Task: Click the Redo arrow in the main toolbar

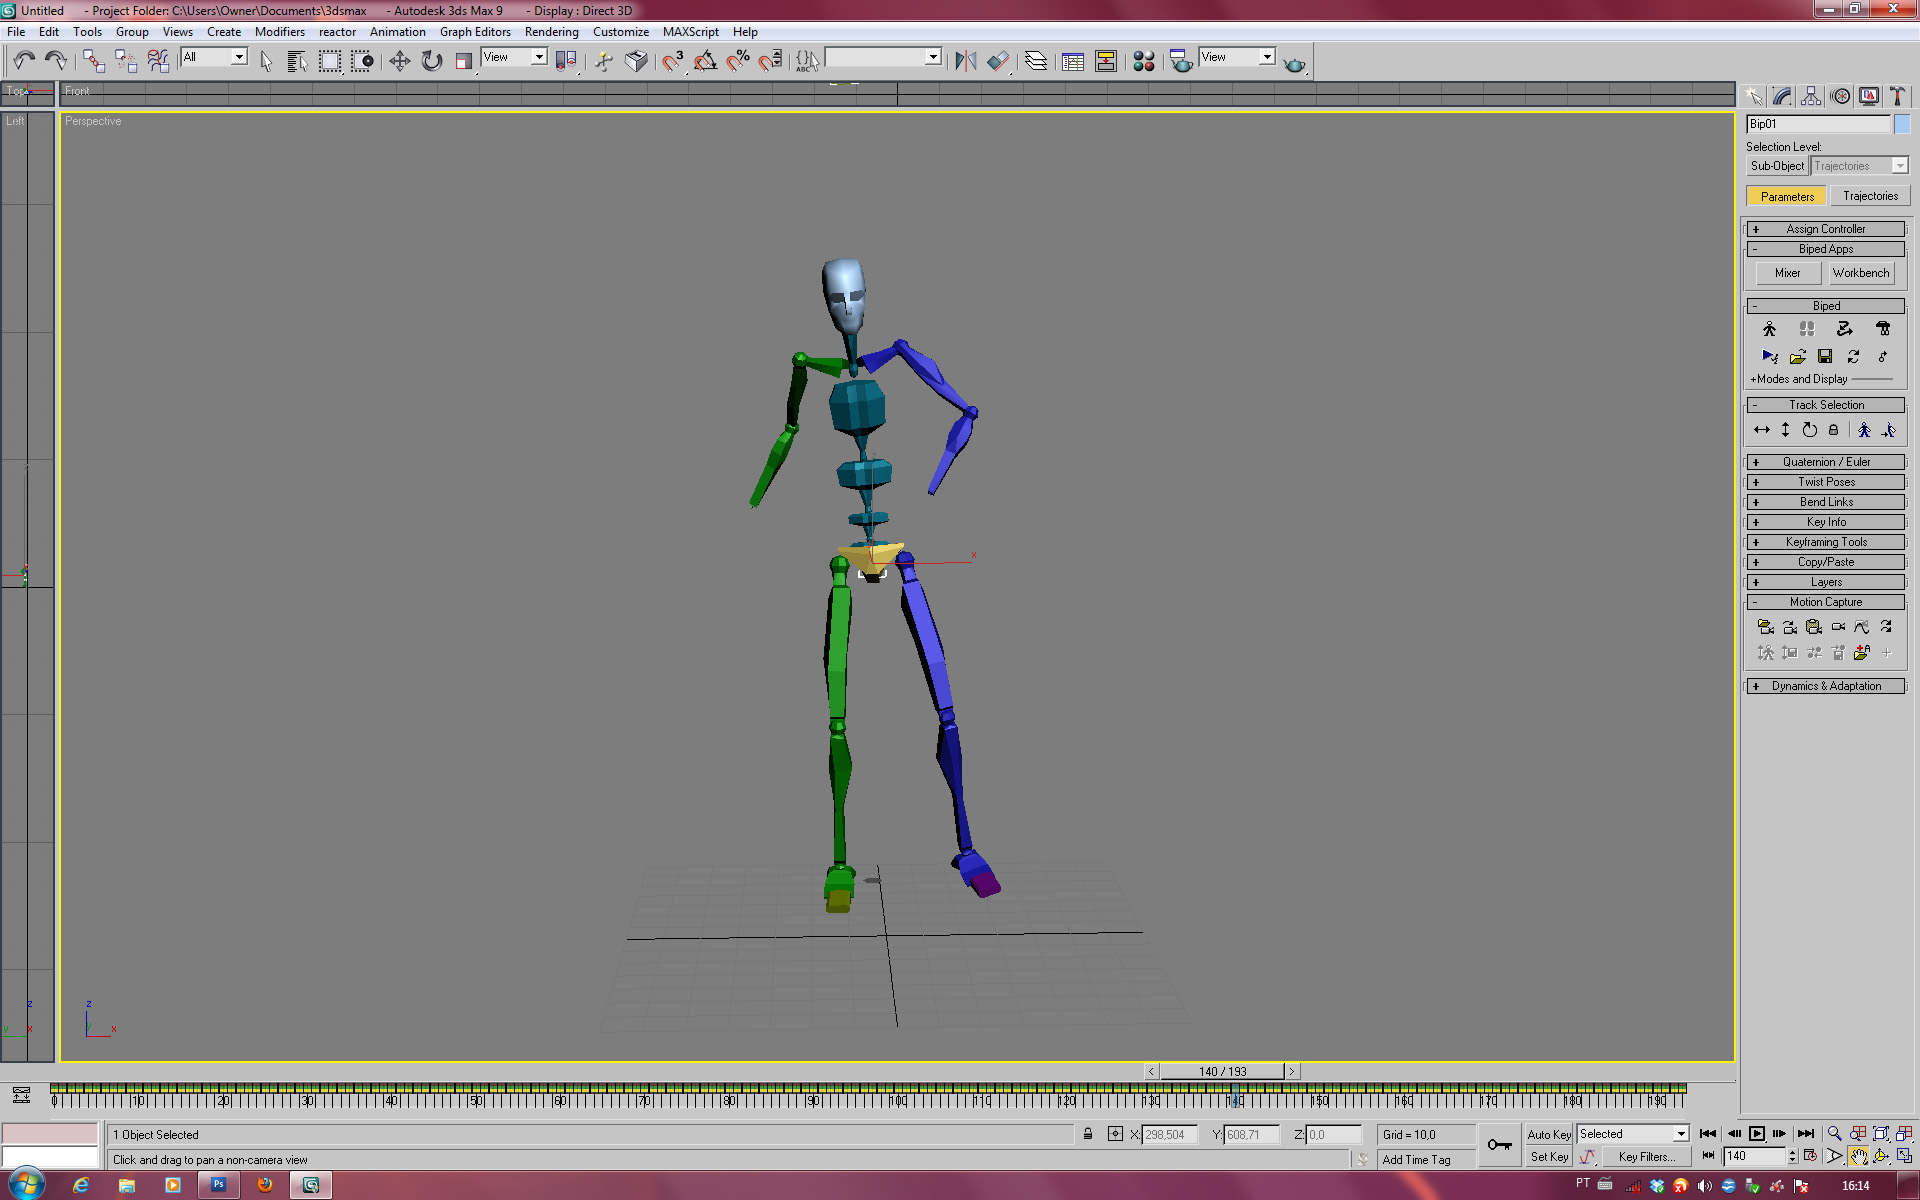Action: [56, 61]
